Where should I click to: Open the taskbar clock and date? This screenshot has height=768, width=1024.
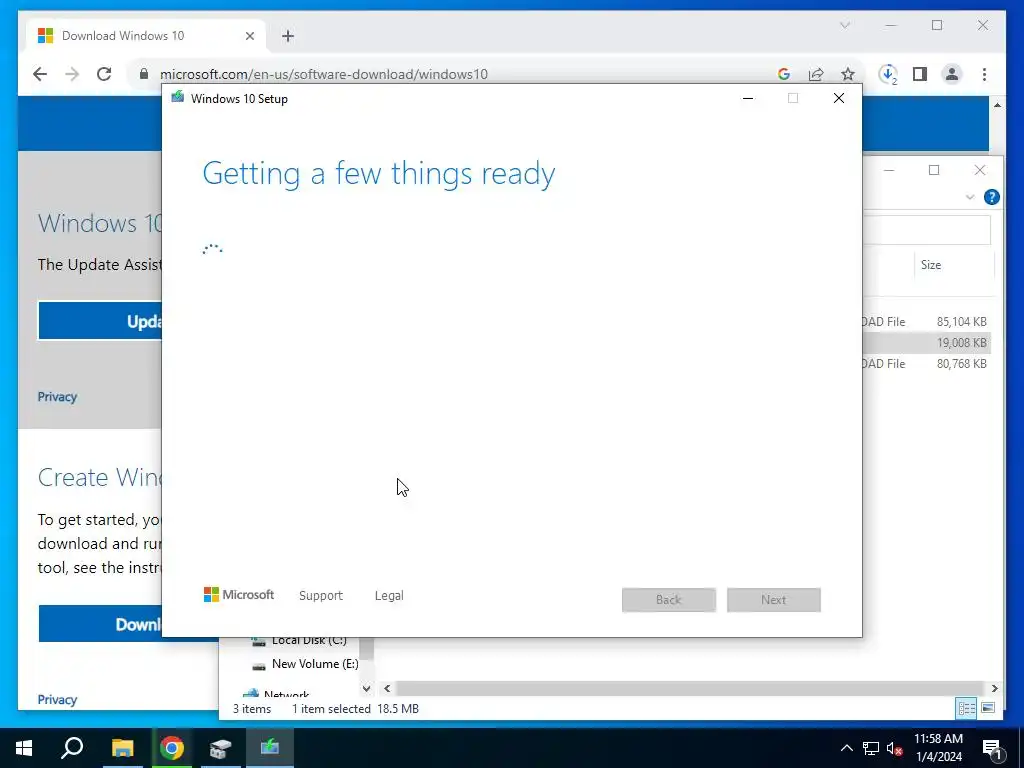pyautogui.click(x=938, y=748)
